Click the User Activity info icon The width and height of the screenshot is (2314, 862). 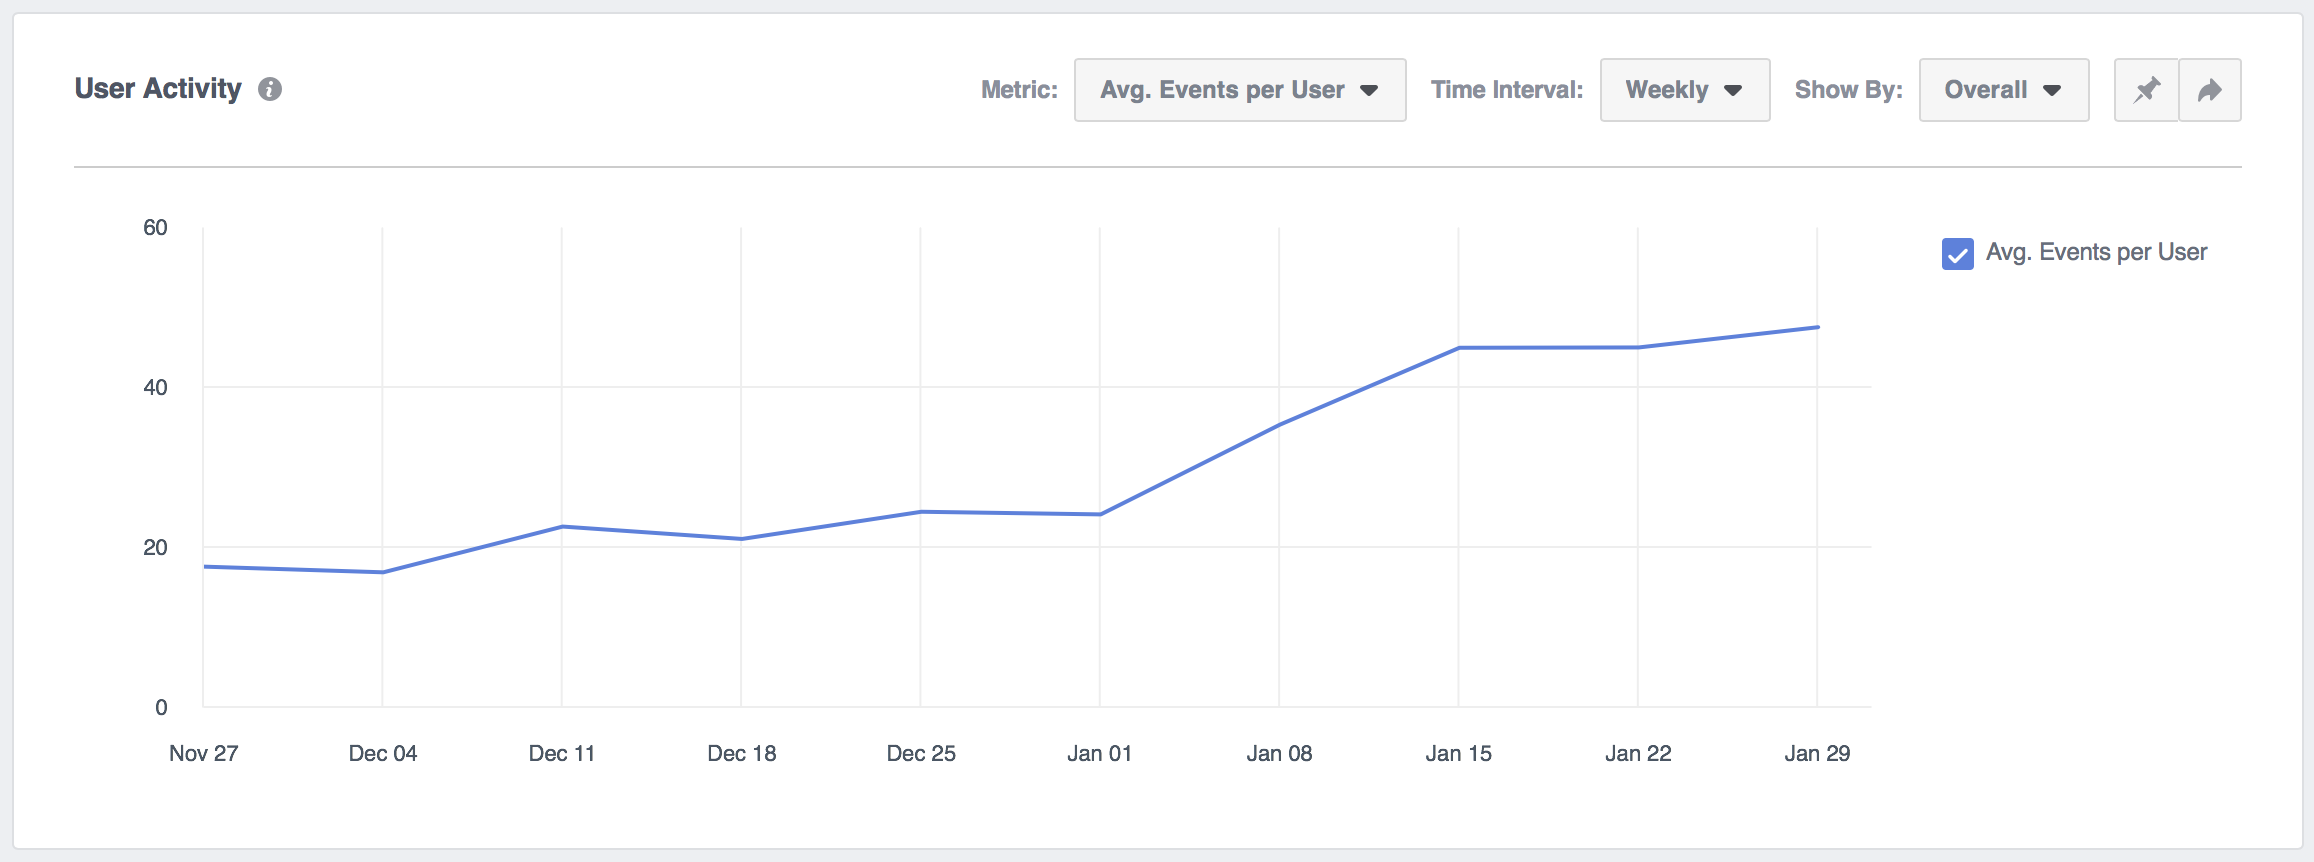(270, 89)
